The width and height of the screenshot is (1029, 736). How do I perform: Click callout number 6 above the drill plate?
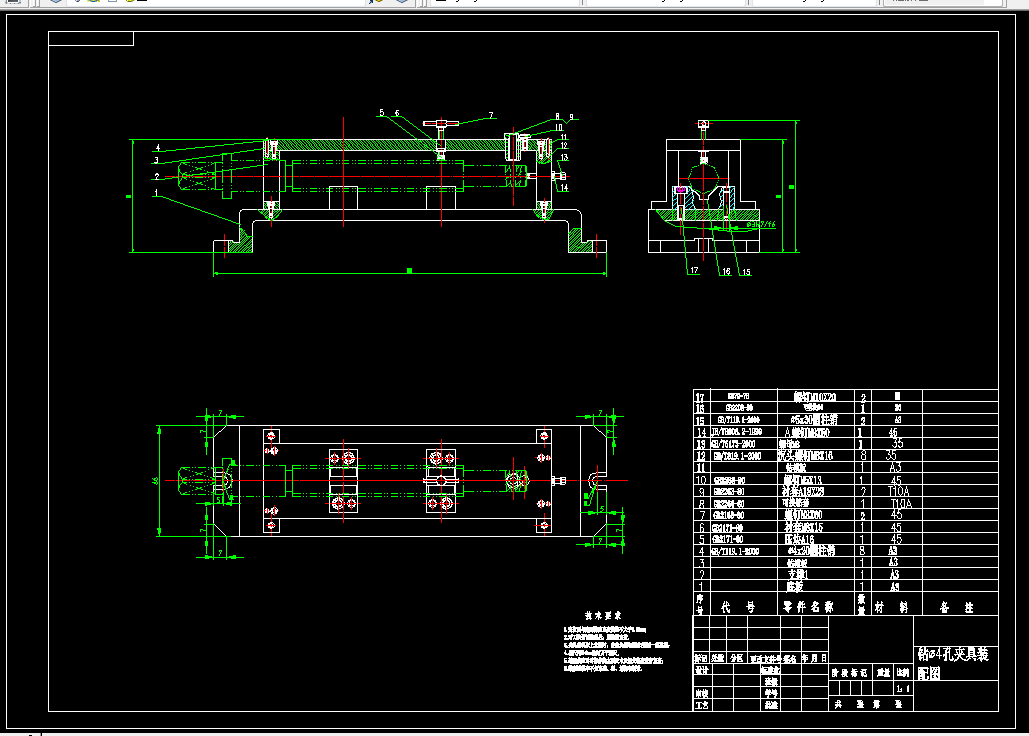[x=397, y=113]
